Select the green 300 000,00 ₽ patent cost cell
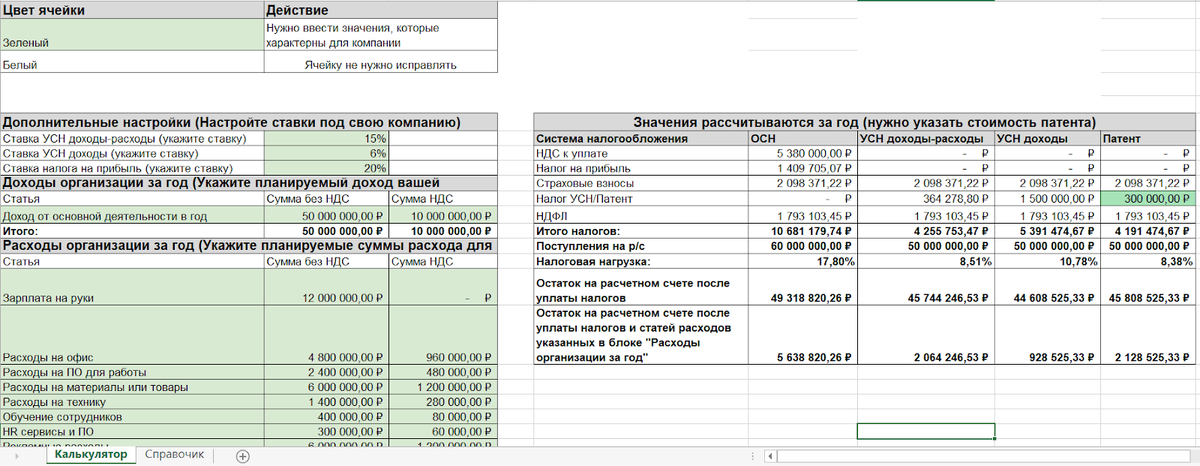Screen dimensions: 1200x466 pos(1148,199)
